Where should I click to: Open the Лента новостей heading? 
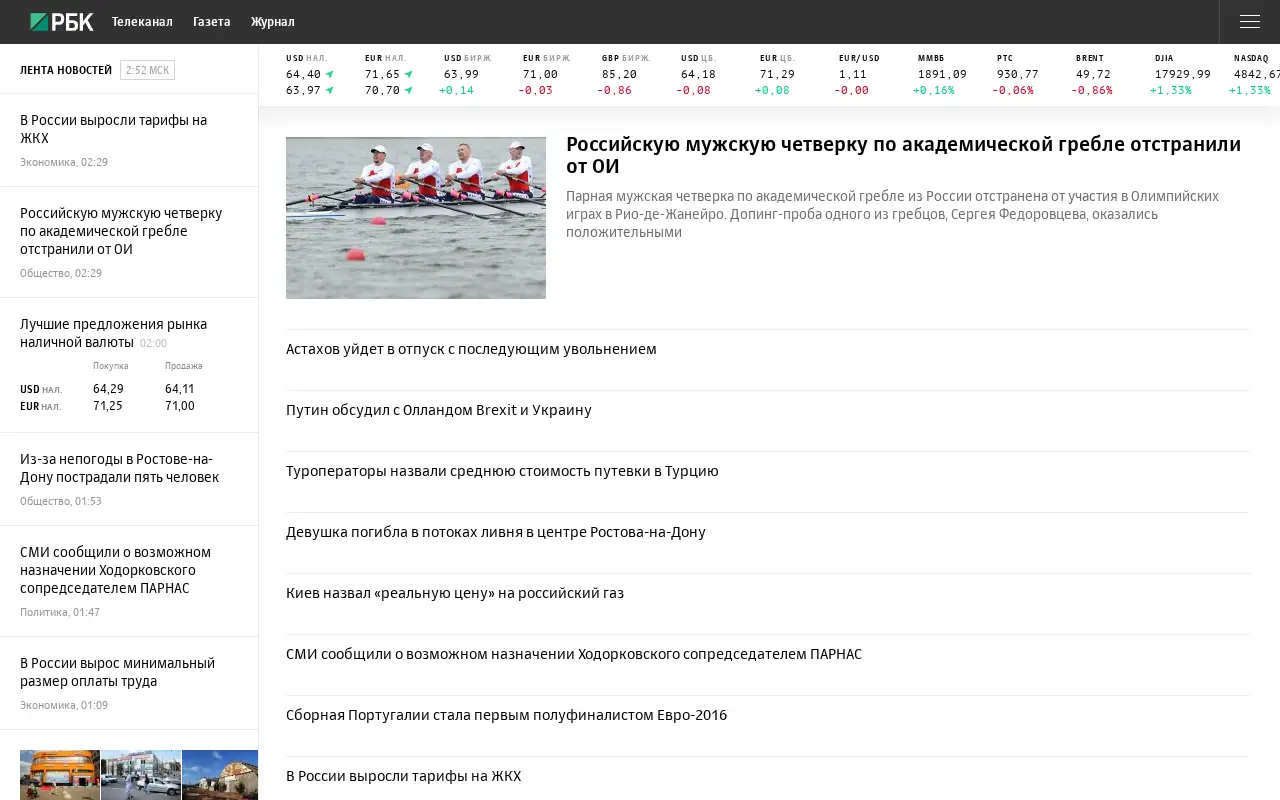pyautogui.click(x=66, y=70)
